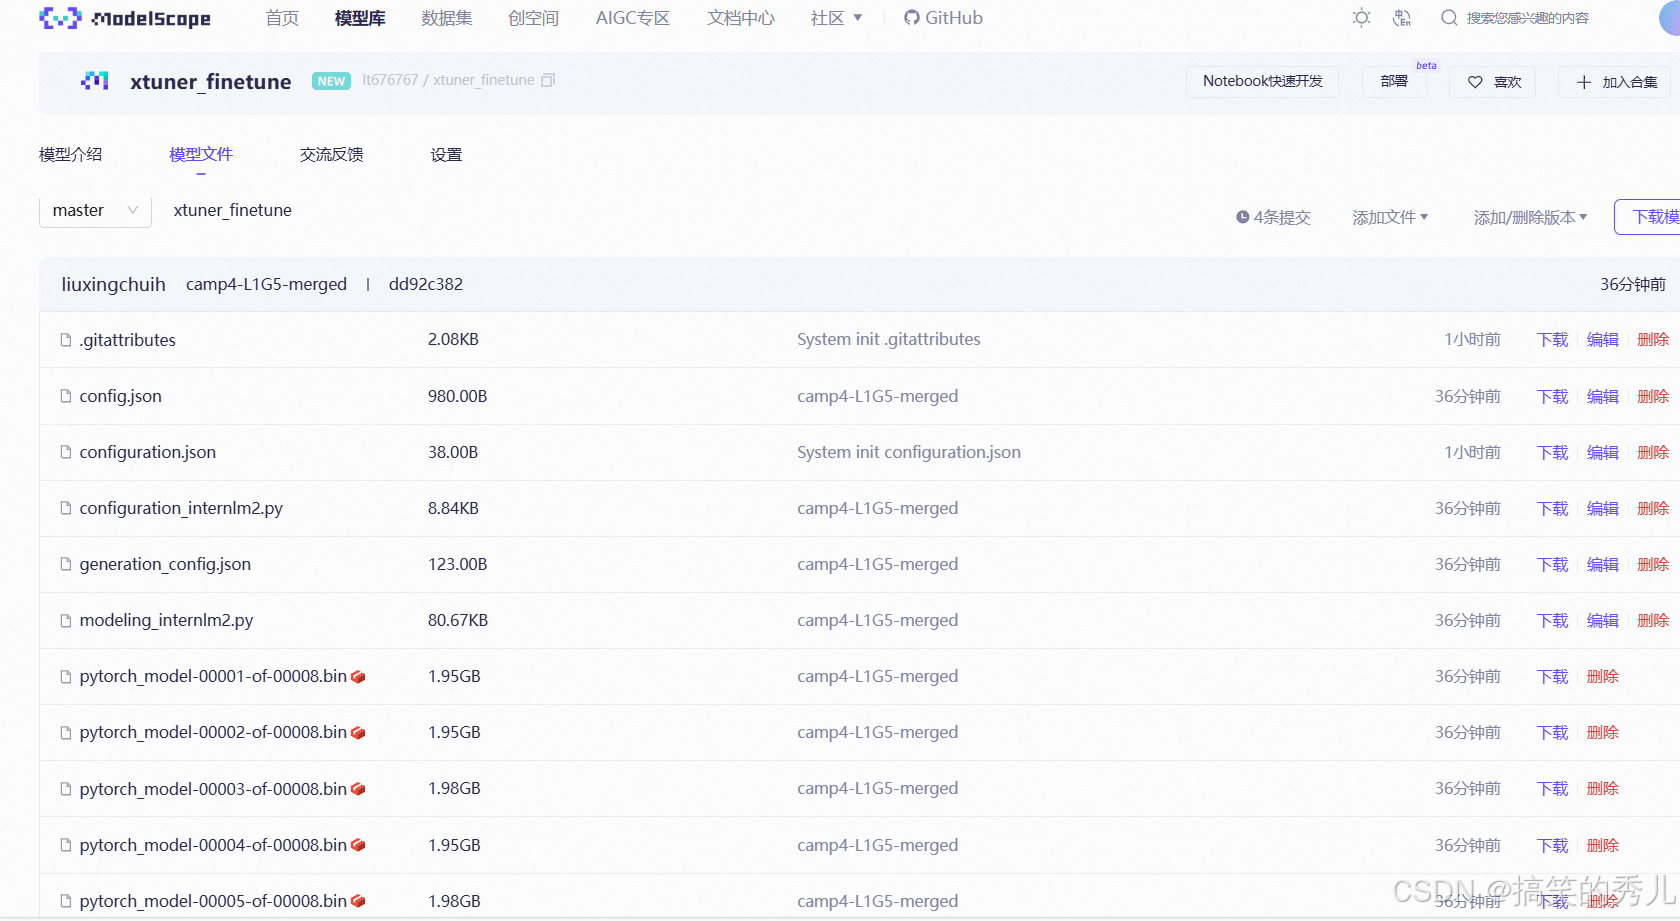Click the ModelScope logo

124,17
